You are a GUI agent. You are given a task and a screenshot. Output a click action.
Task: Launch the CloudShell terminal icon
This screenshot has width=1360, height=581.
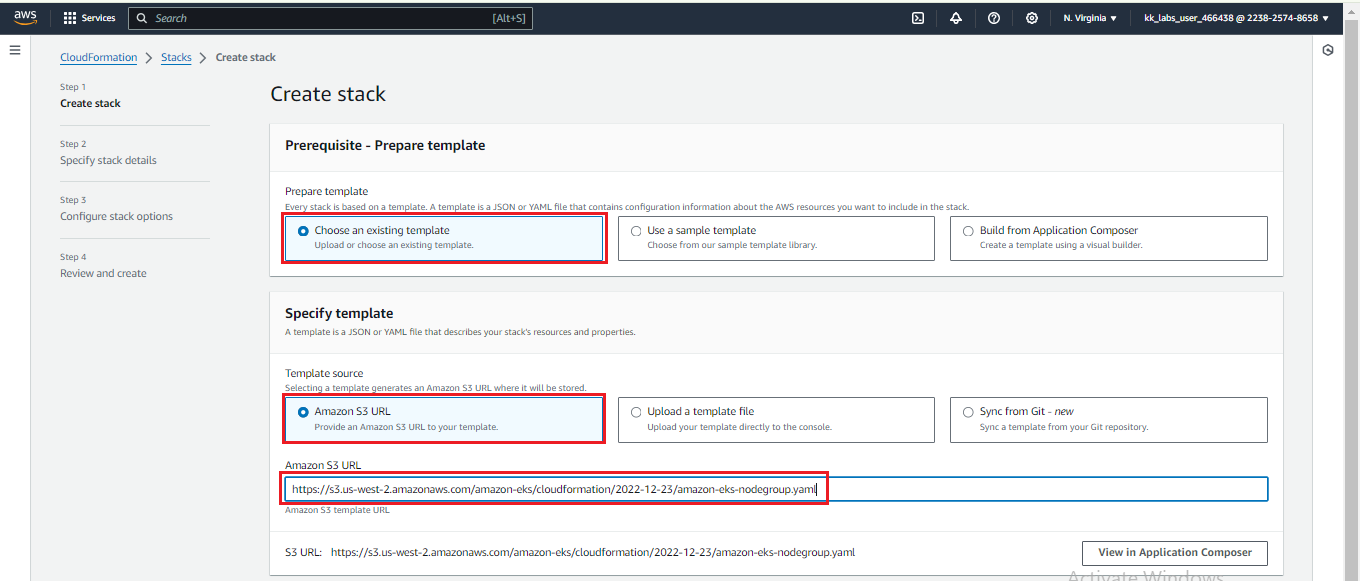pyautogui.click(x=918, y=18)
